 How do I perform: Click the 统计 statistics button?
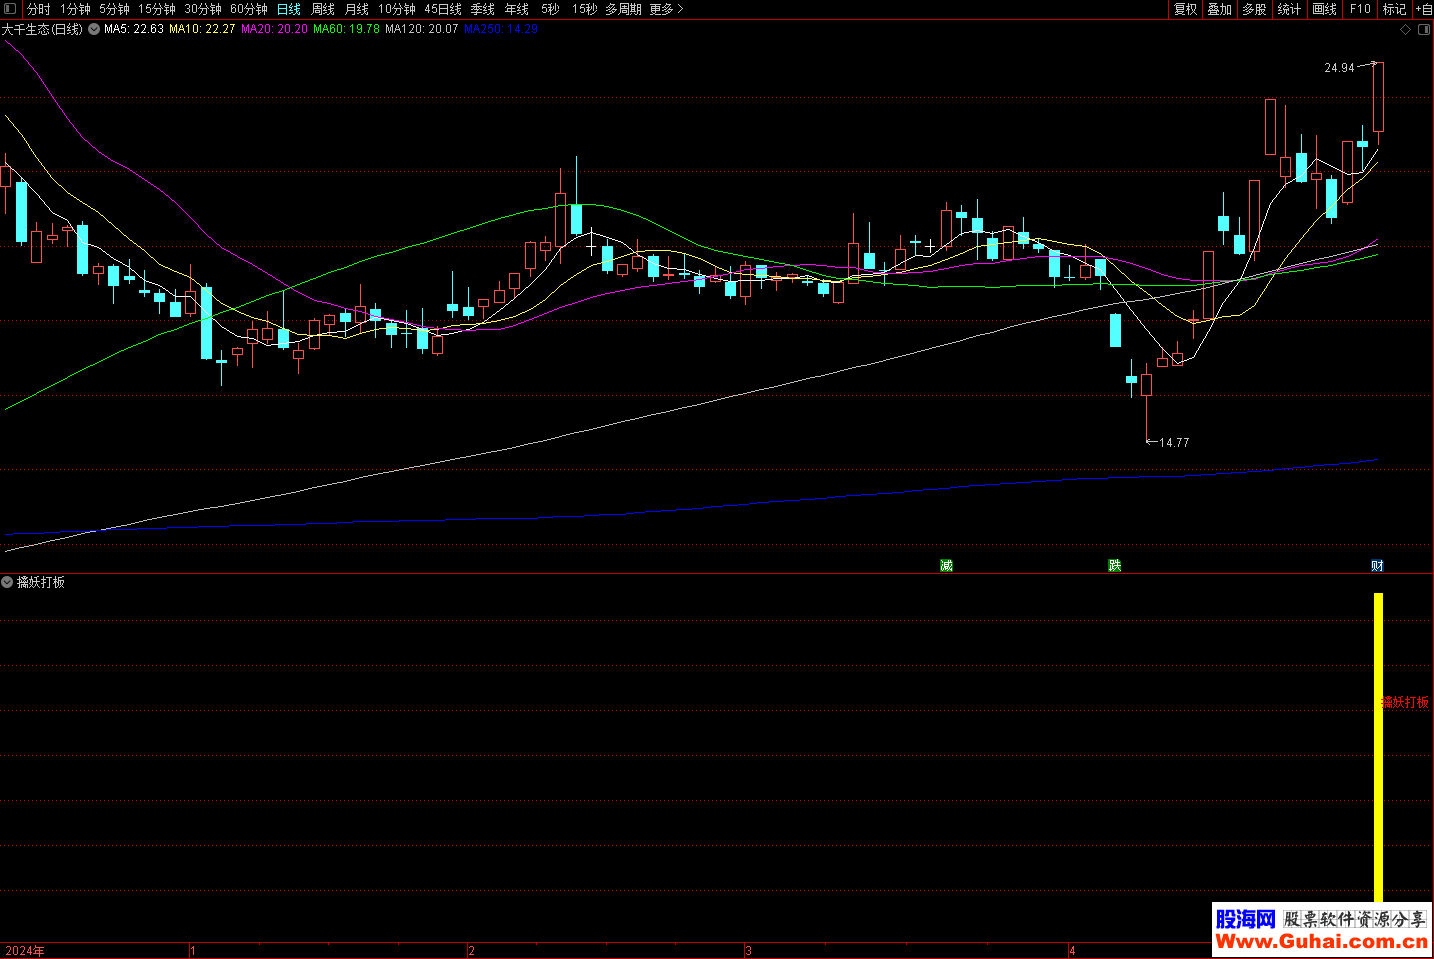coord(1289,9)
